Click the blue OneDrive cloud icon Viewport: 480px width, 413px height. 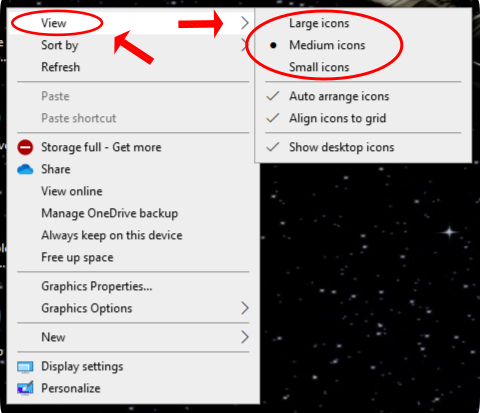[25, 170]
